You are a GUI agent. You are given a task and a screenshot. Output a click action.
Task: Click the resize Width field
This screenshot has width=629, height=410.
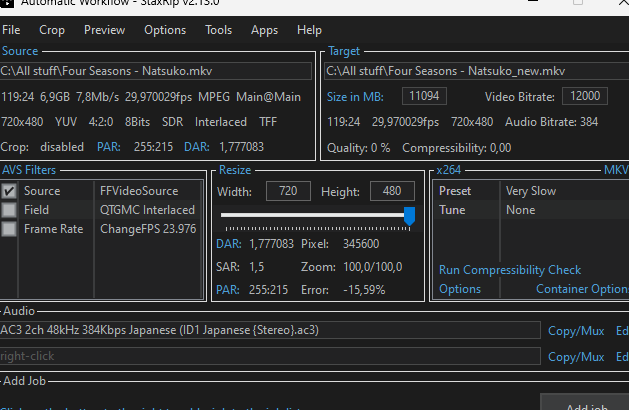coord(288,191)
